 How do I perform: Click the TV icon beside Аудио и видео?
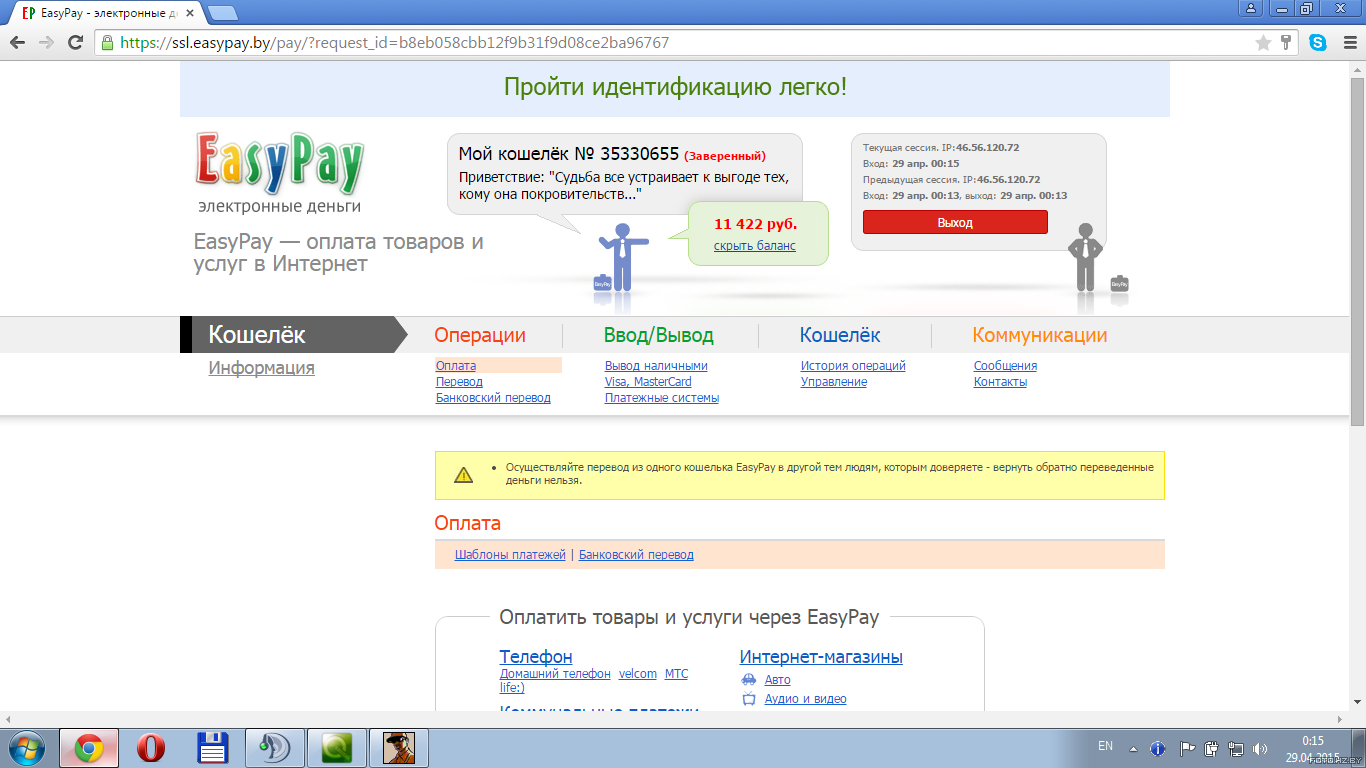[x=749, y=699]
